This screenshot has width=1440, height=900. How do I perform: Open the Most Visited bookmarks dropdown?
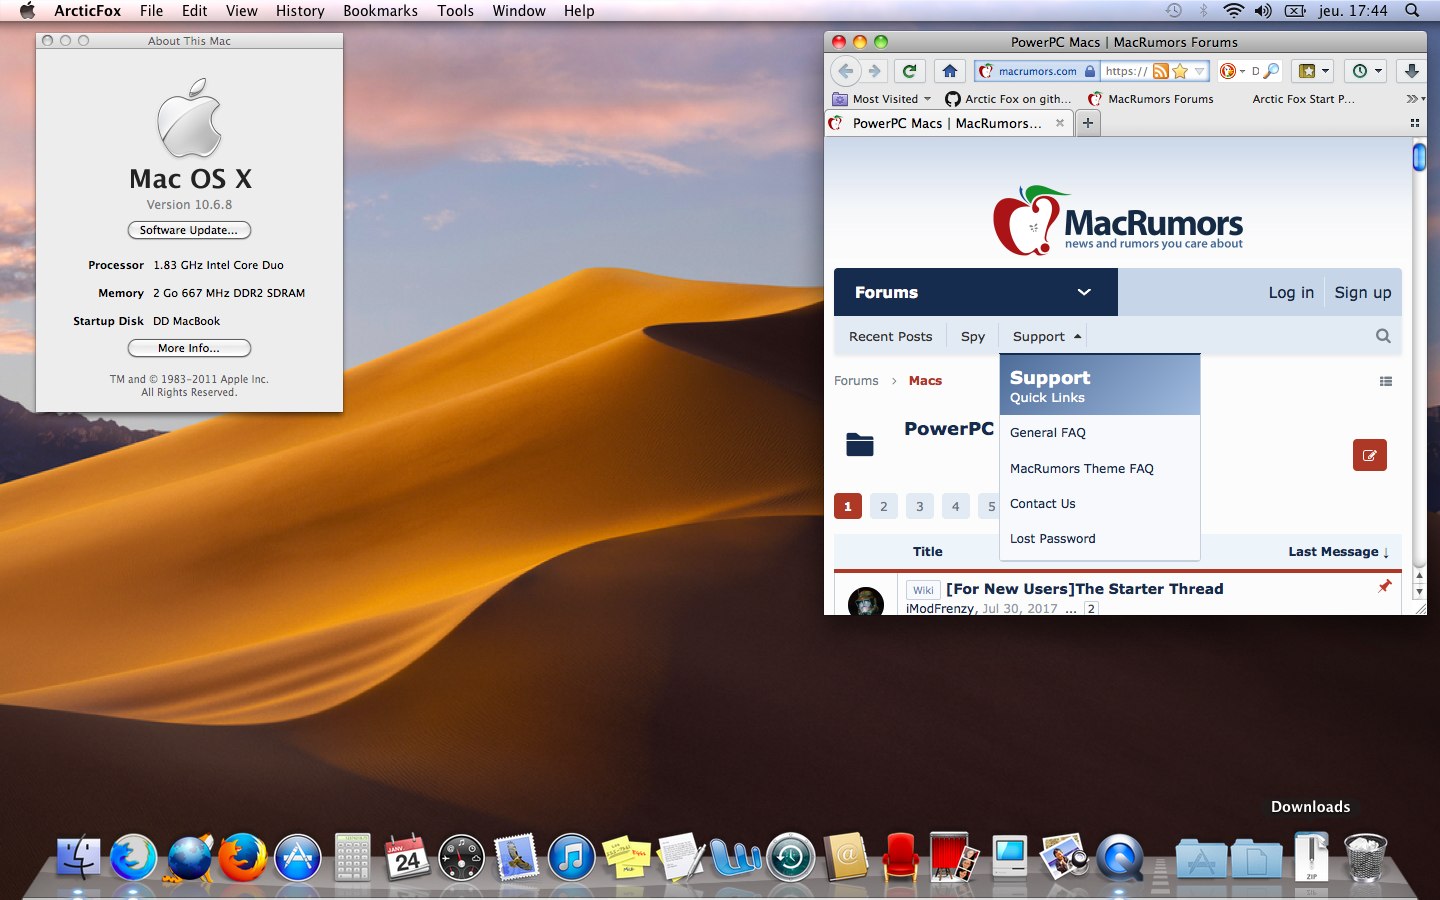pos(882,99)
